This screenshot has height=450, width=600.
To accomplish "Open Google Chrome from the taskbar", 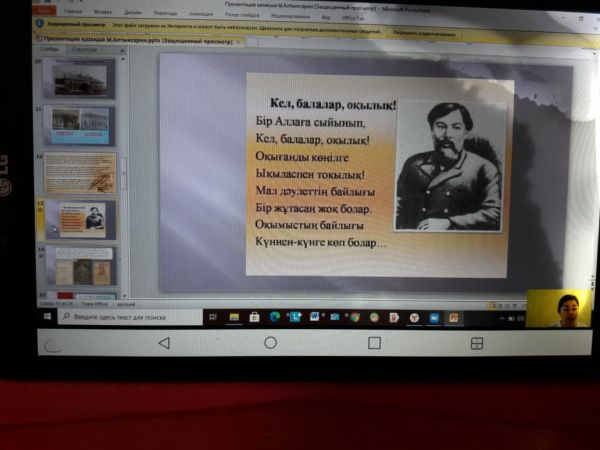I will pyautogui.click(x=354, y=317).
